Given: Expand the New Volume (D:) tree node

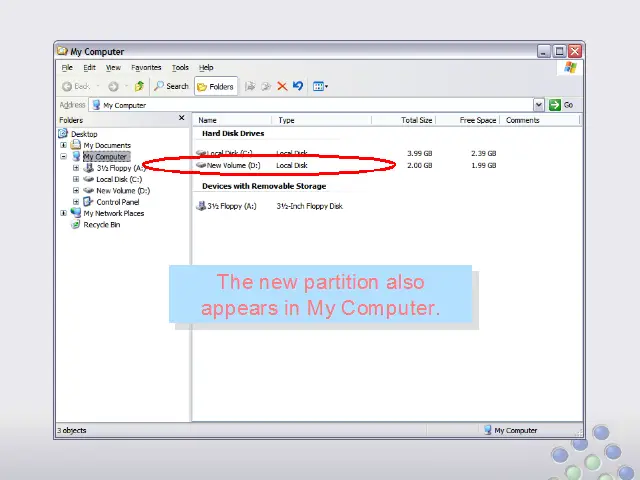Looking at the screenshot, I should click(76, 190).
